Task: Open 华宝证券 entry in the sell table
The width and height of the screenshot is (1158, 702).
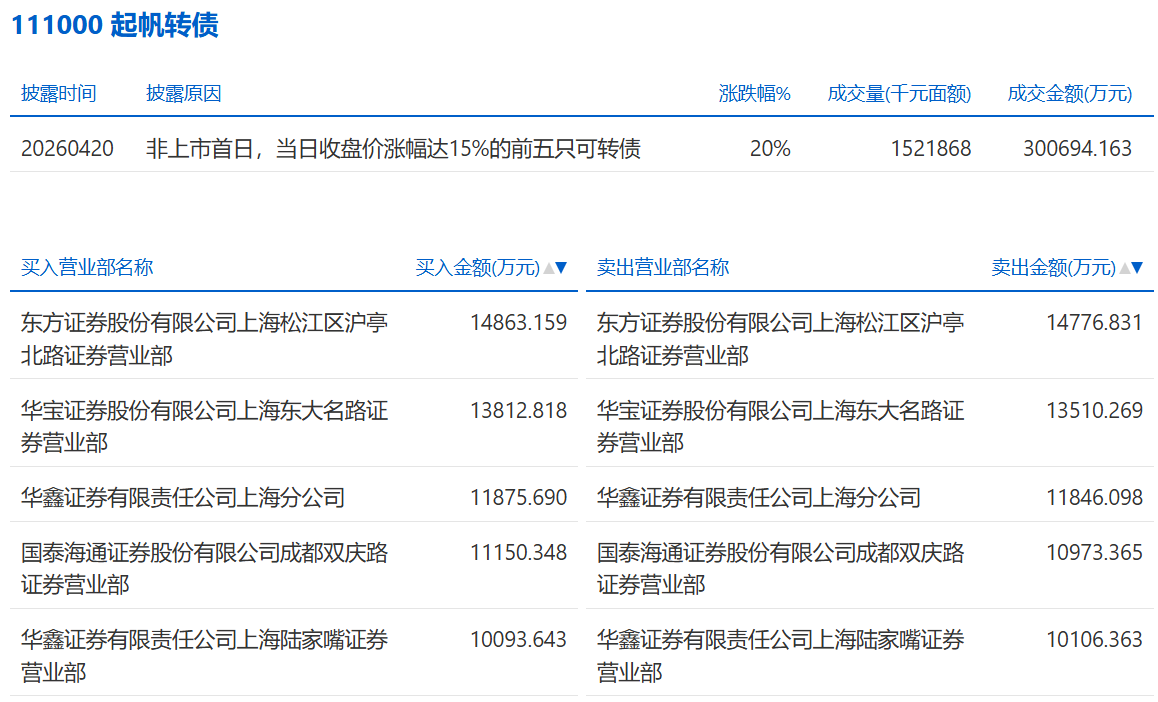Action: (x=780, y=425)
